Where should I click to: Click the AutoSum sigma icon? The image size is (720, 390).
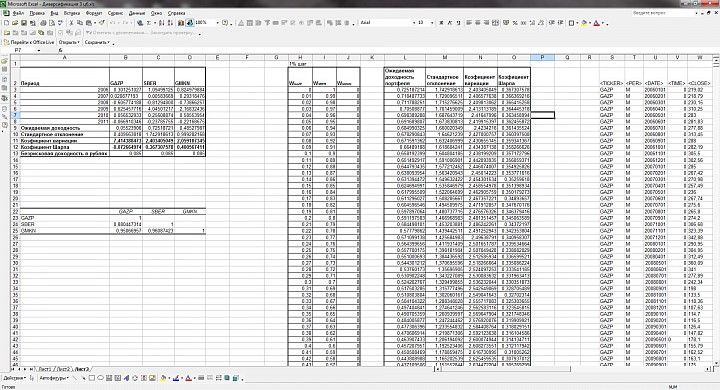(x=149, y=23)
